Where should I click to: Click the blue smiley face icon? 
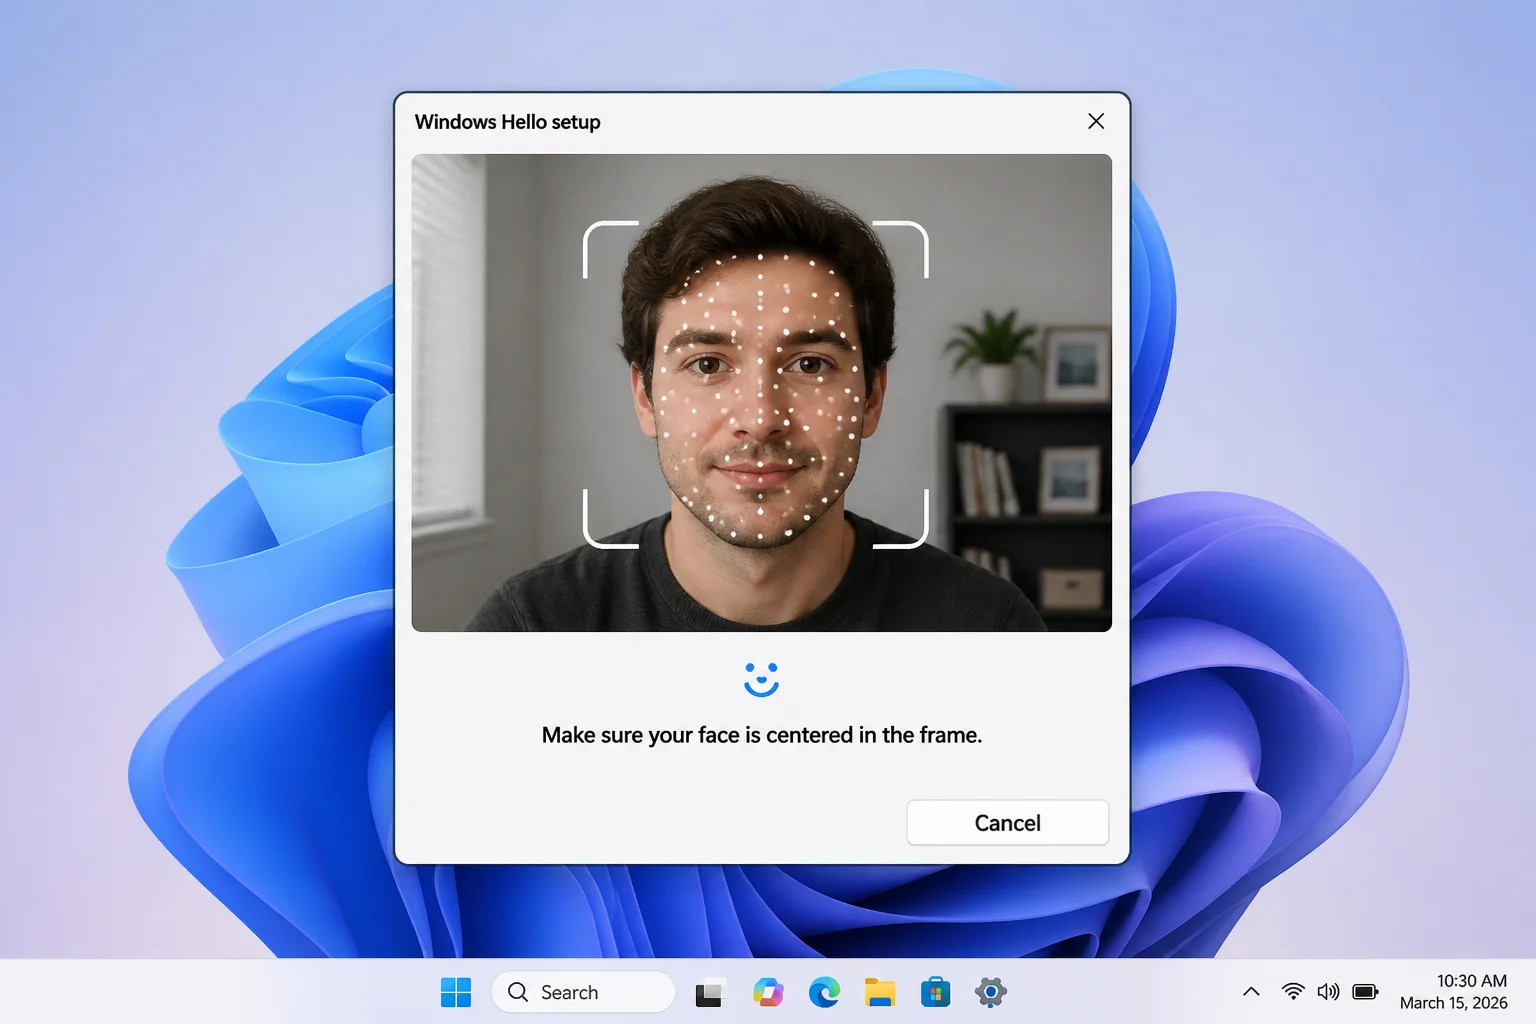[x=761, y=679]
